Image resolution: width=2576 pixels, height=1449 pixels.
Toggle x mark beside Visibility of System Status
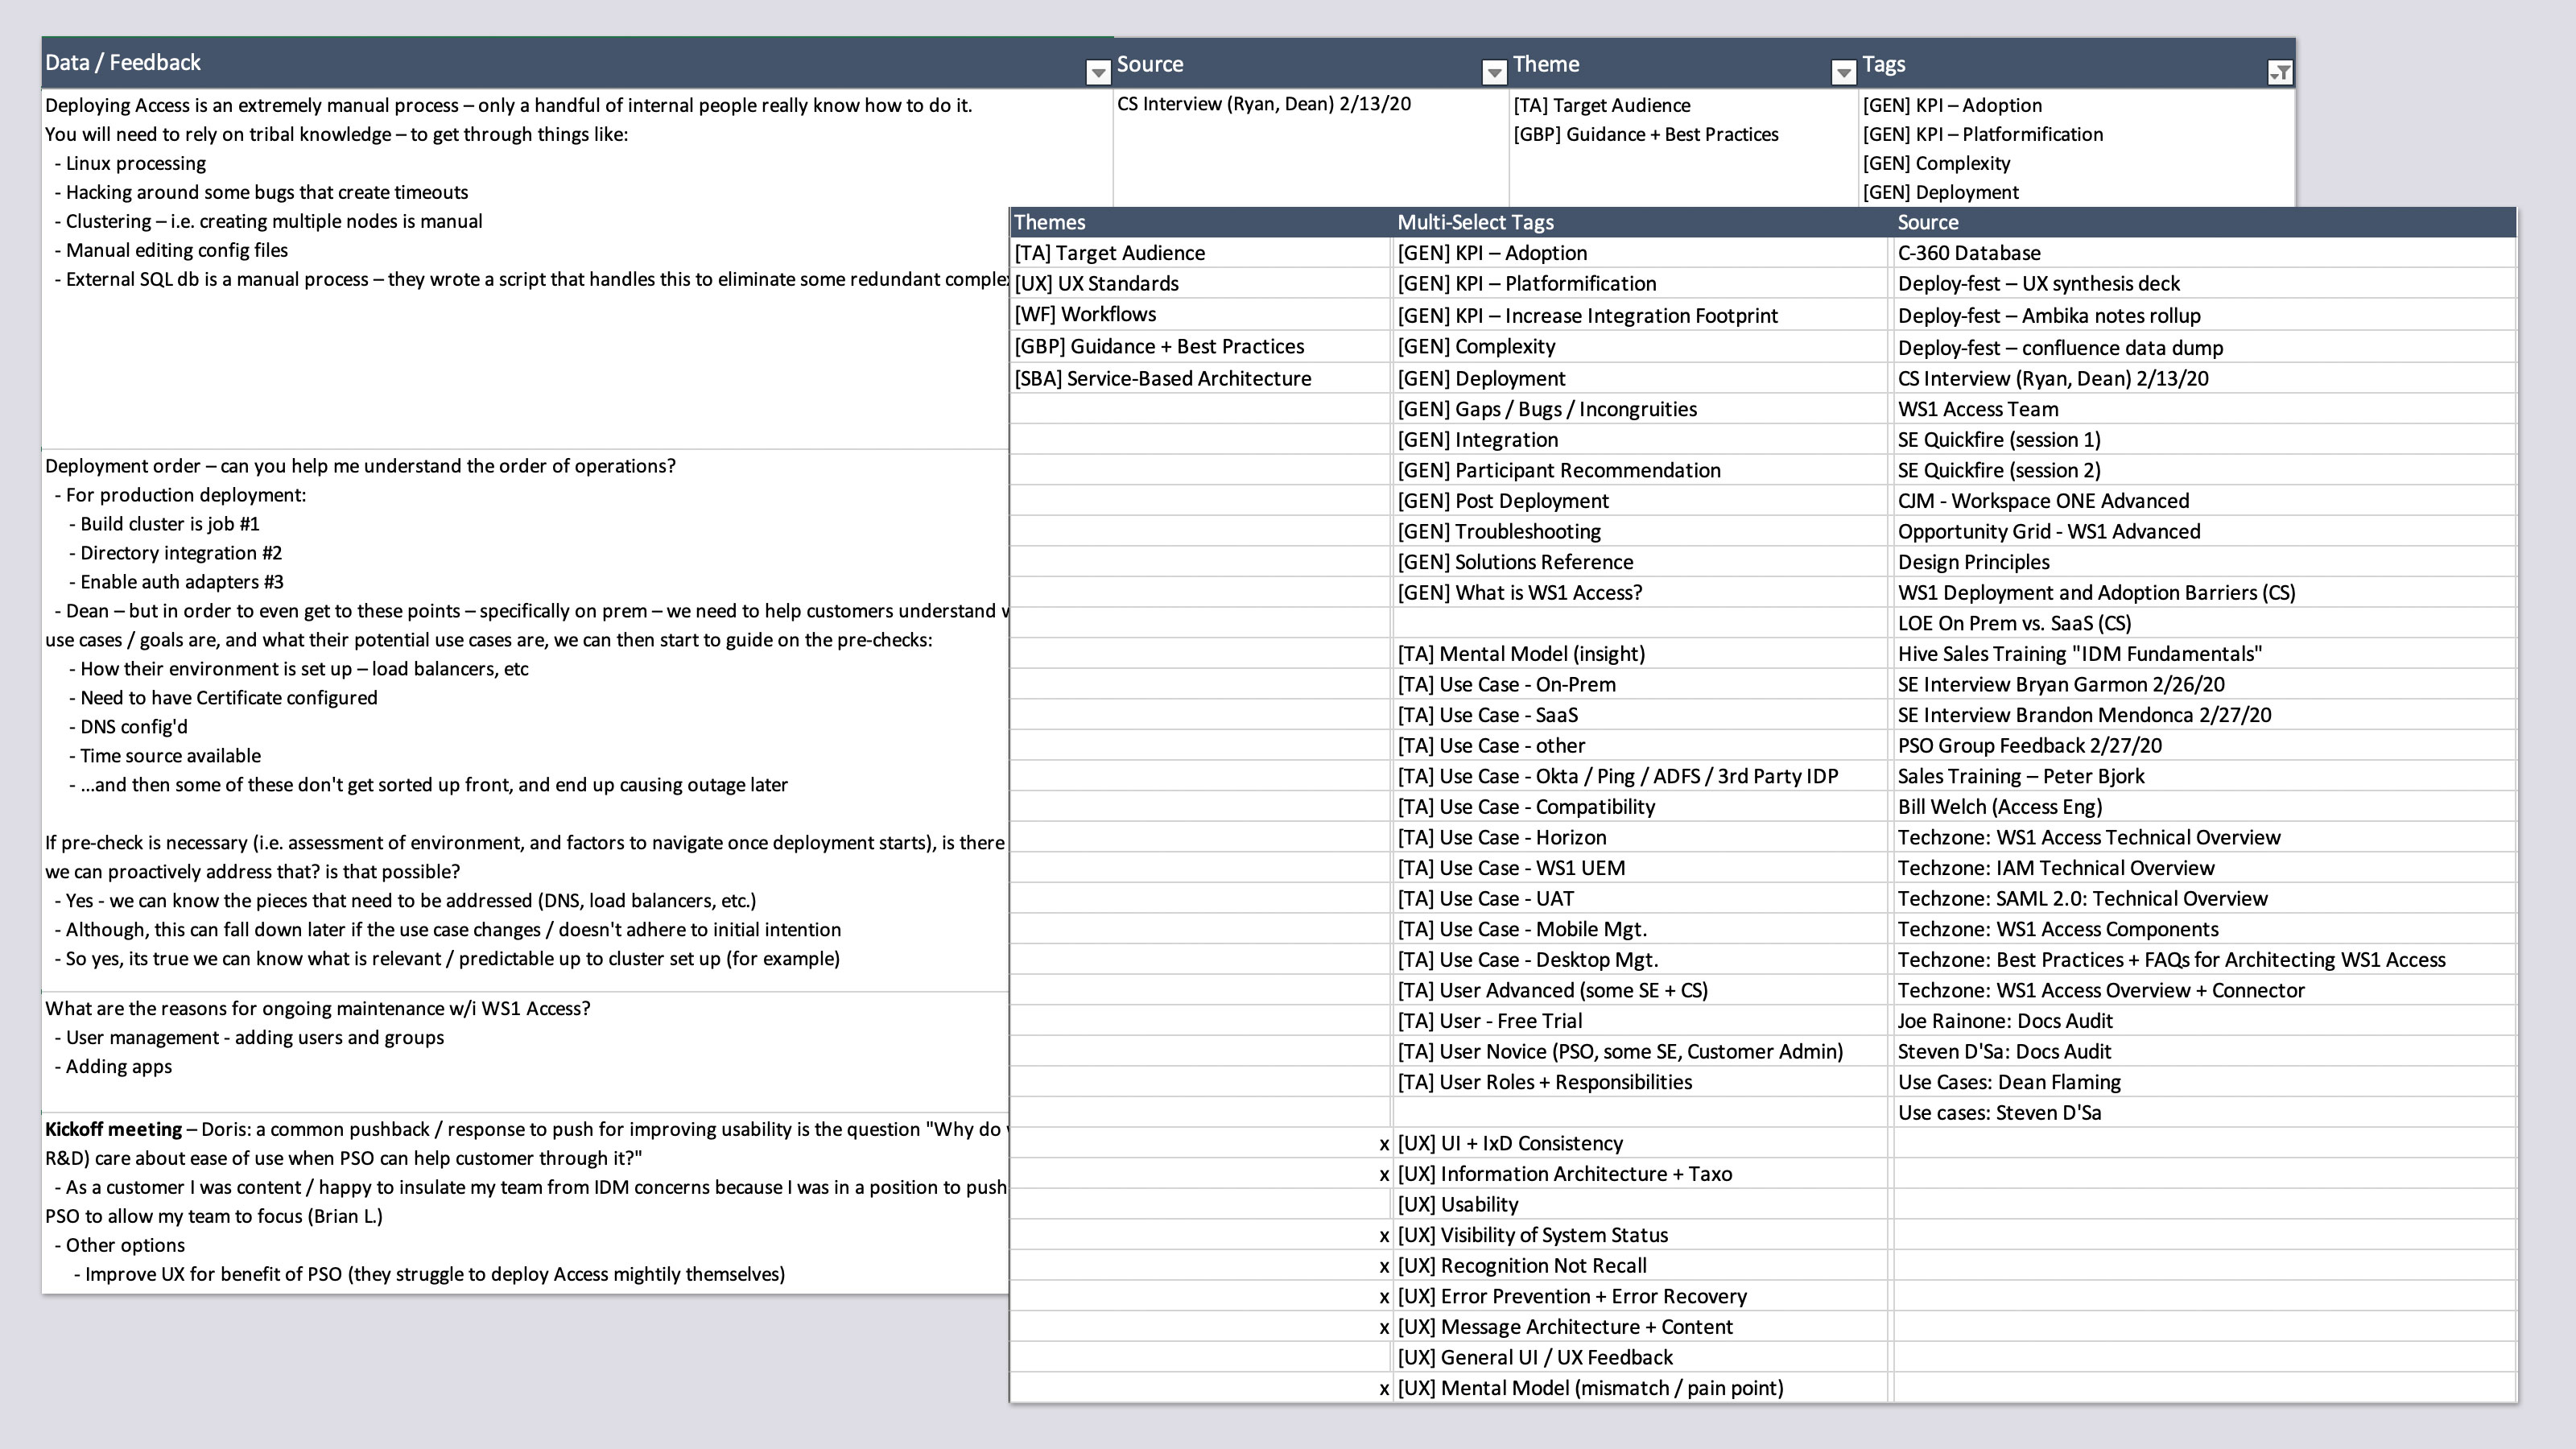[x=1384, y=1236]
